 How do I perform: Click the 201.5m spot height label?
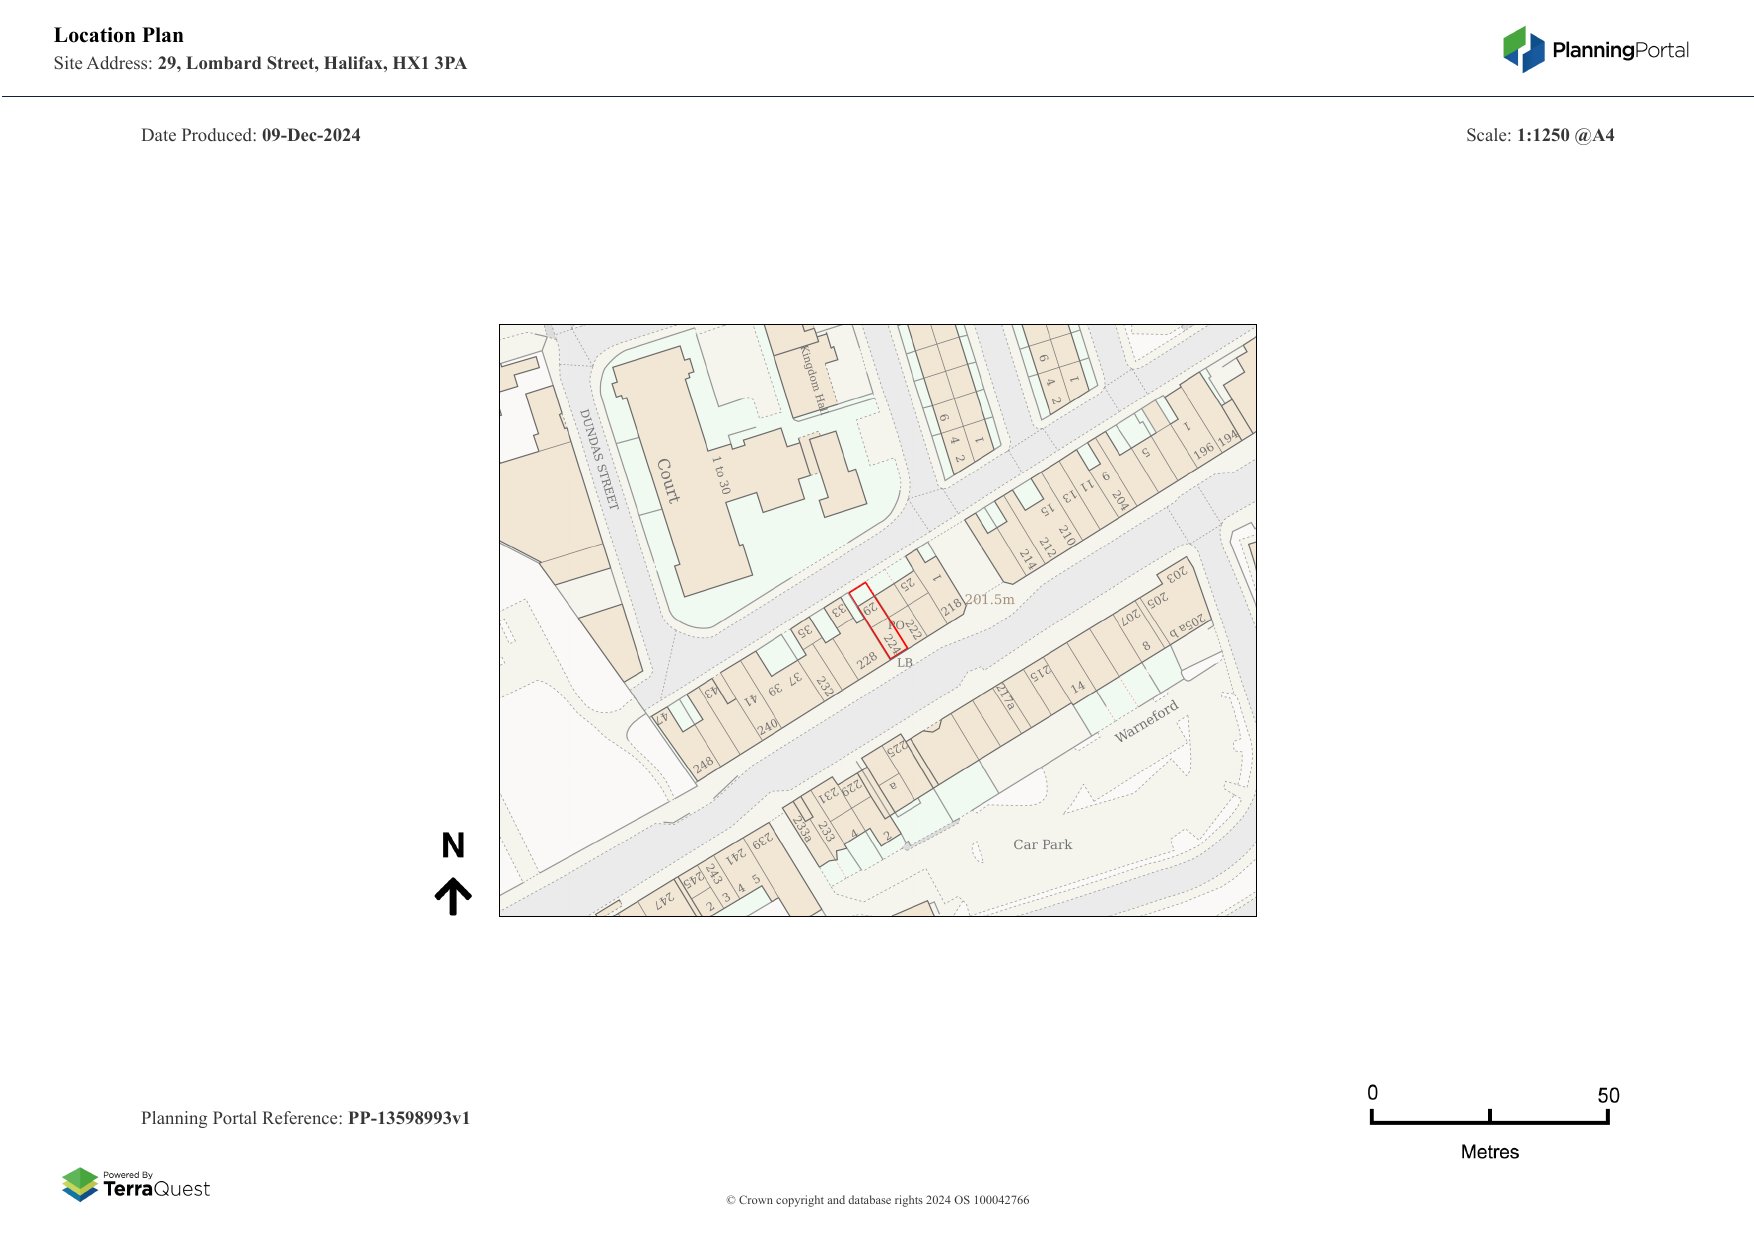(x=989, y=599)
